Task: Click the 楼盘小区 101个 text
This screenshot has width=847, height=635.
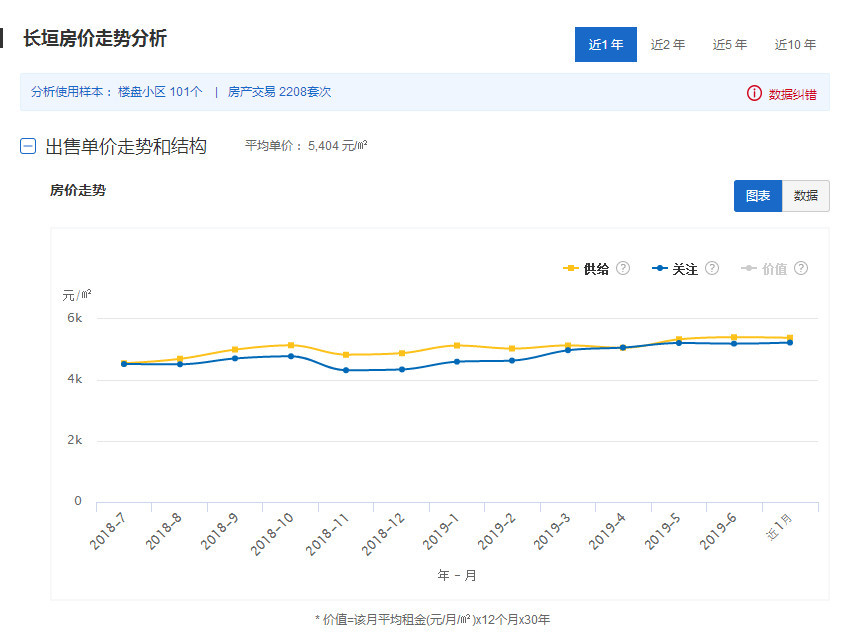Action: coord(160,92)
